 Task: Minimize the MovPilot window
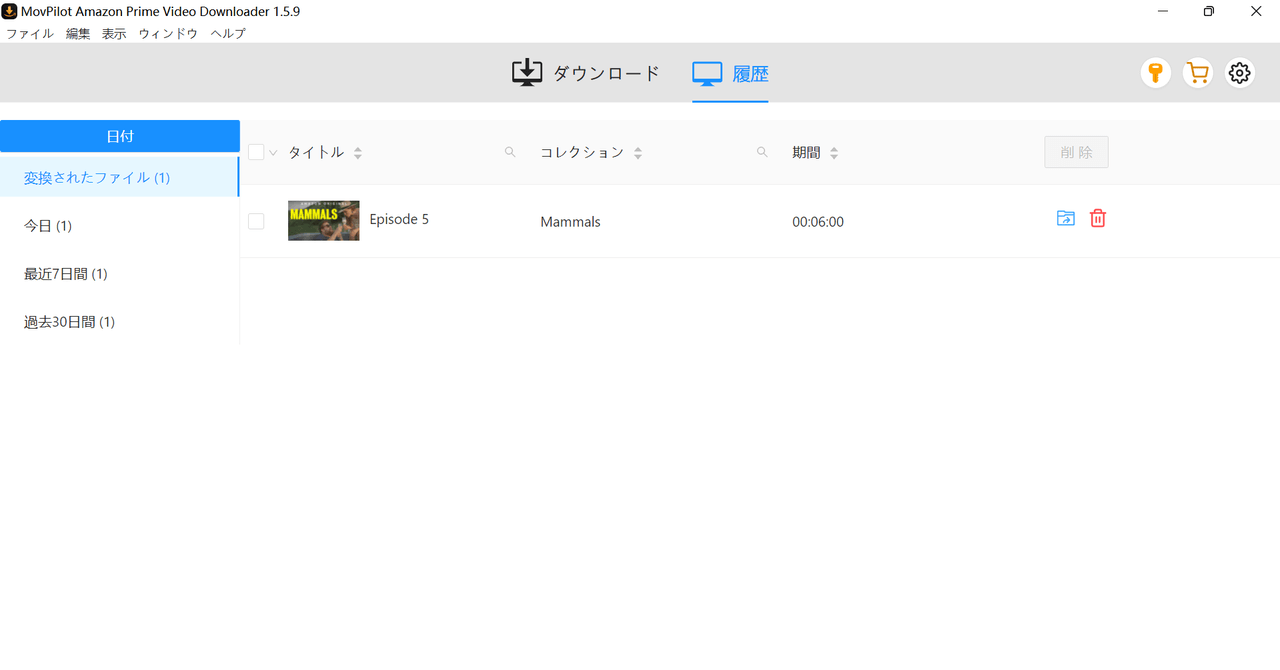(1163, 11)
